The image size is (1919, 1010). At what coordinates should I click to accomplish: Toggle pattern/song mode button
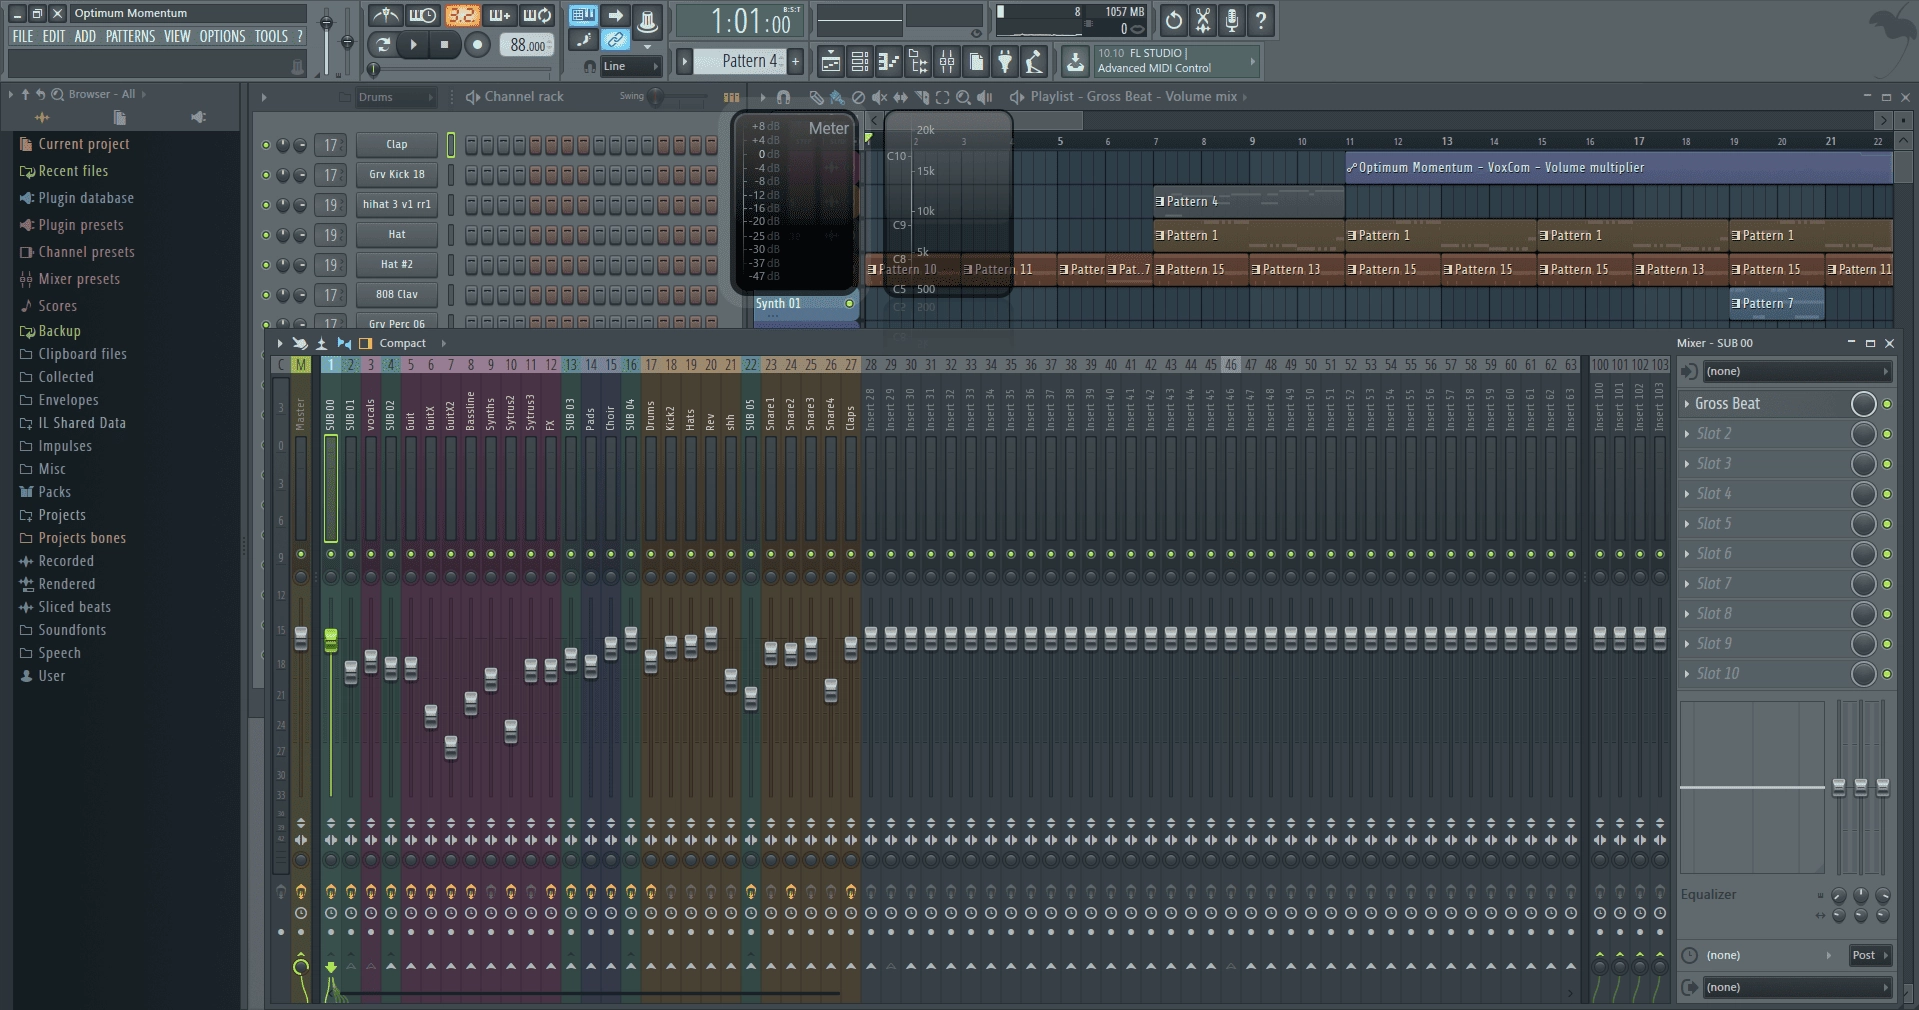tap(382, 44)
